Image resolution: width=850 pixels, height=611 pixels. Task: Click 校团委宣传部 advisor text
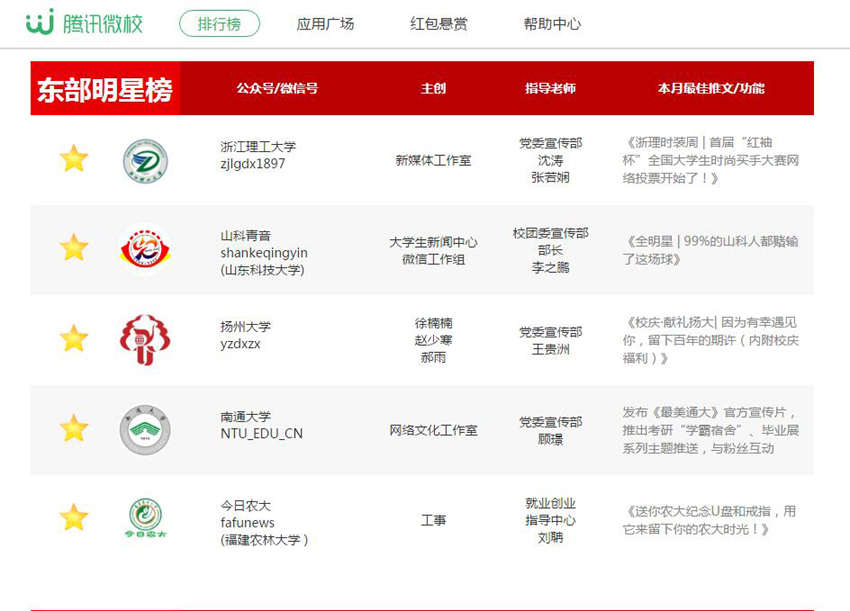click(550, 233)
